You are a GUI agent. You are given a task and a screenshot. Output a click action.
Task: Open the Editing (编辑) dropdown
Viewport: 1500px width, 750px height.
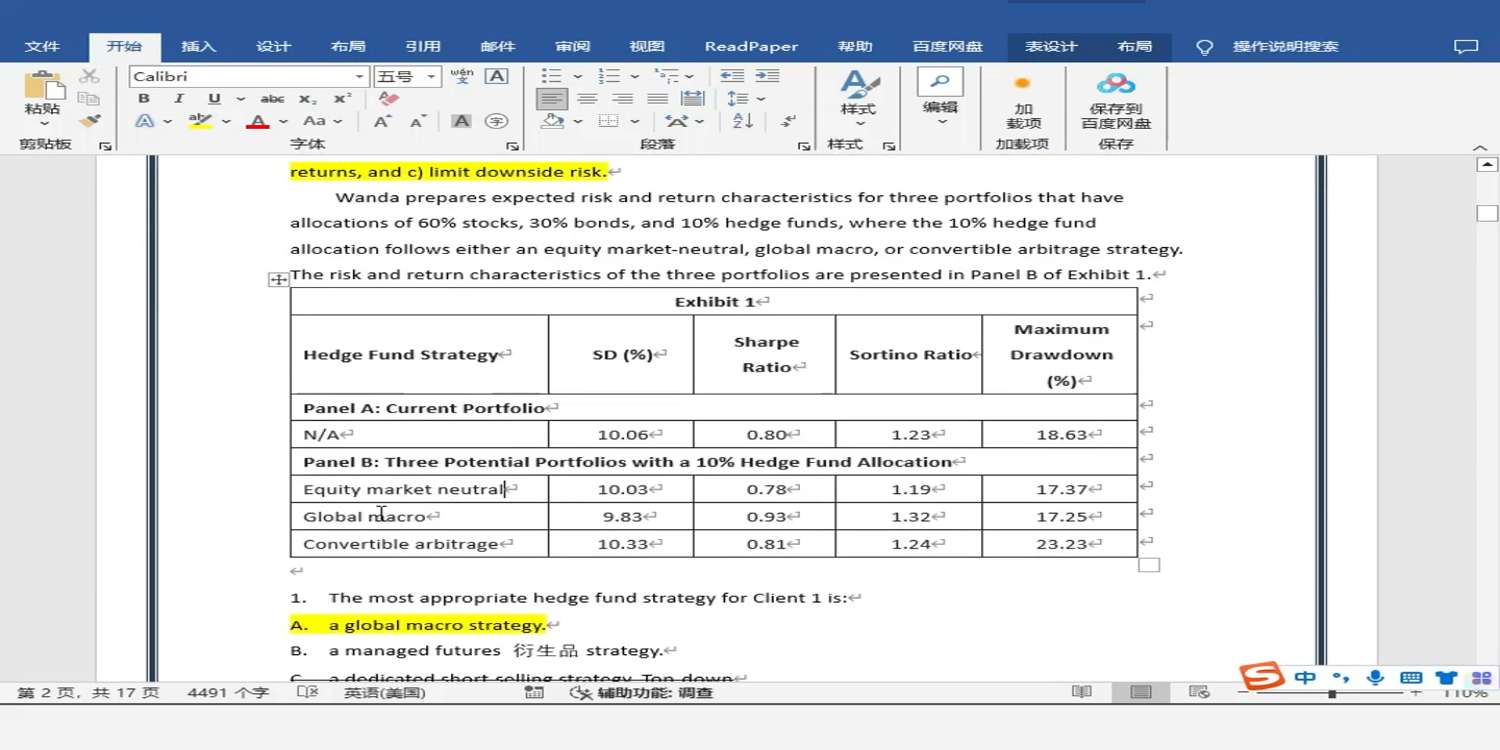coord(940,97)
